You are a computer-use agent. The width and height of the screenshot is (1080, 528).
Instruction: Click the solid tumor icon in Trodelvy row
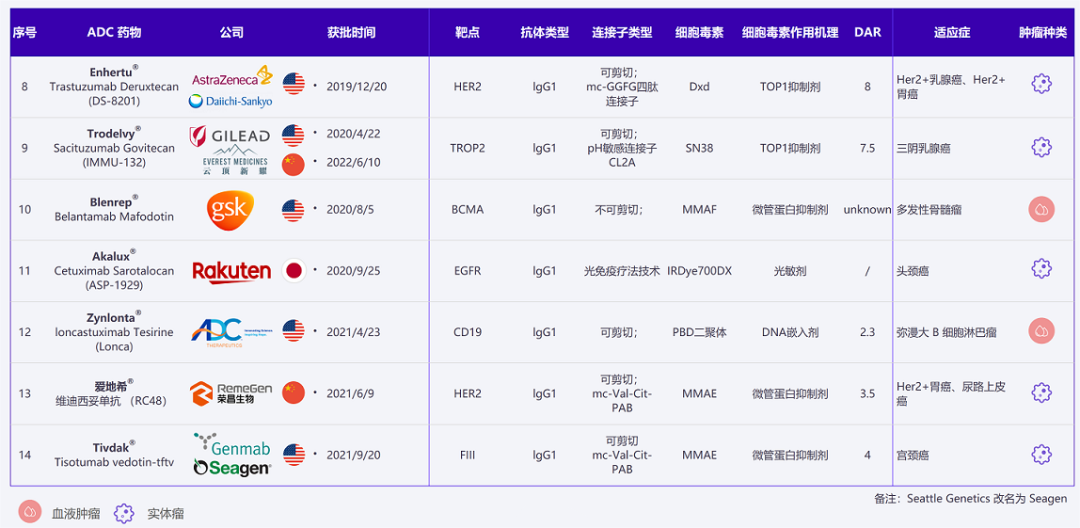1041,147
